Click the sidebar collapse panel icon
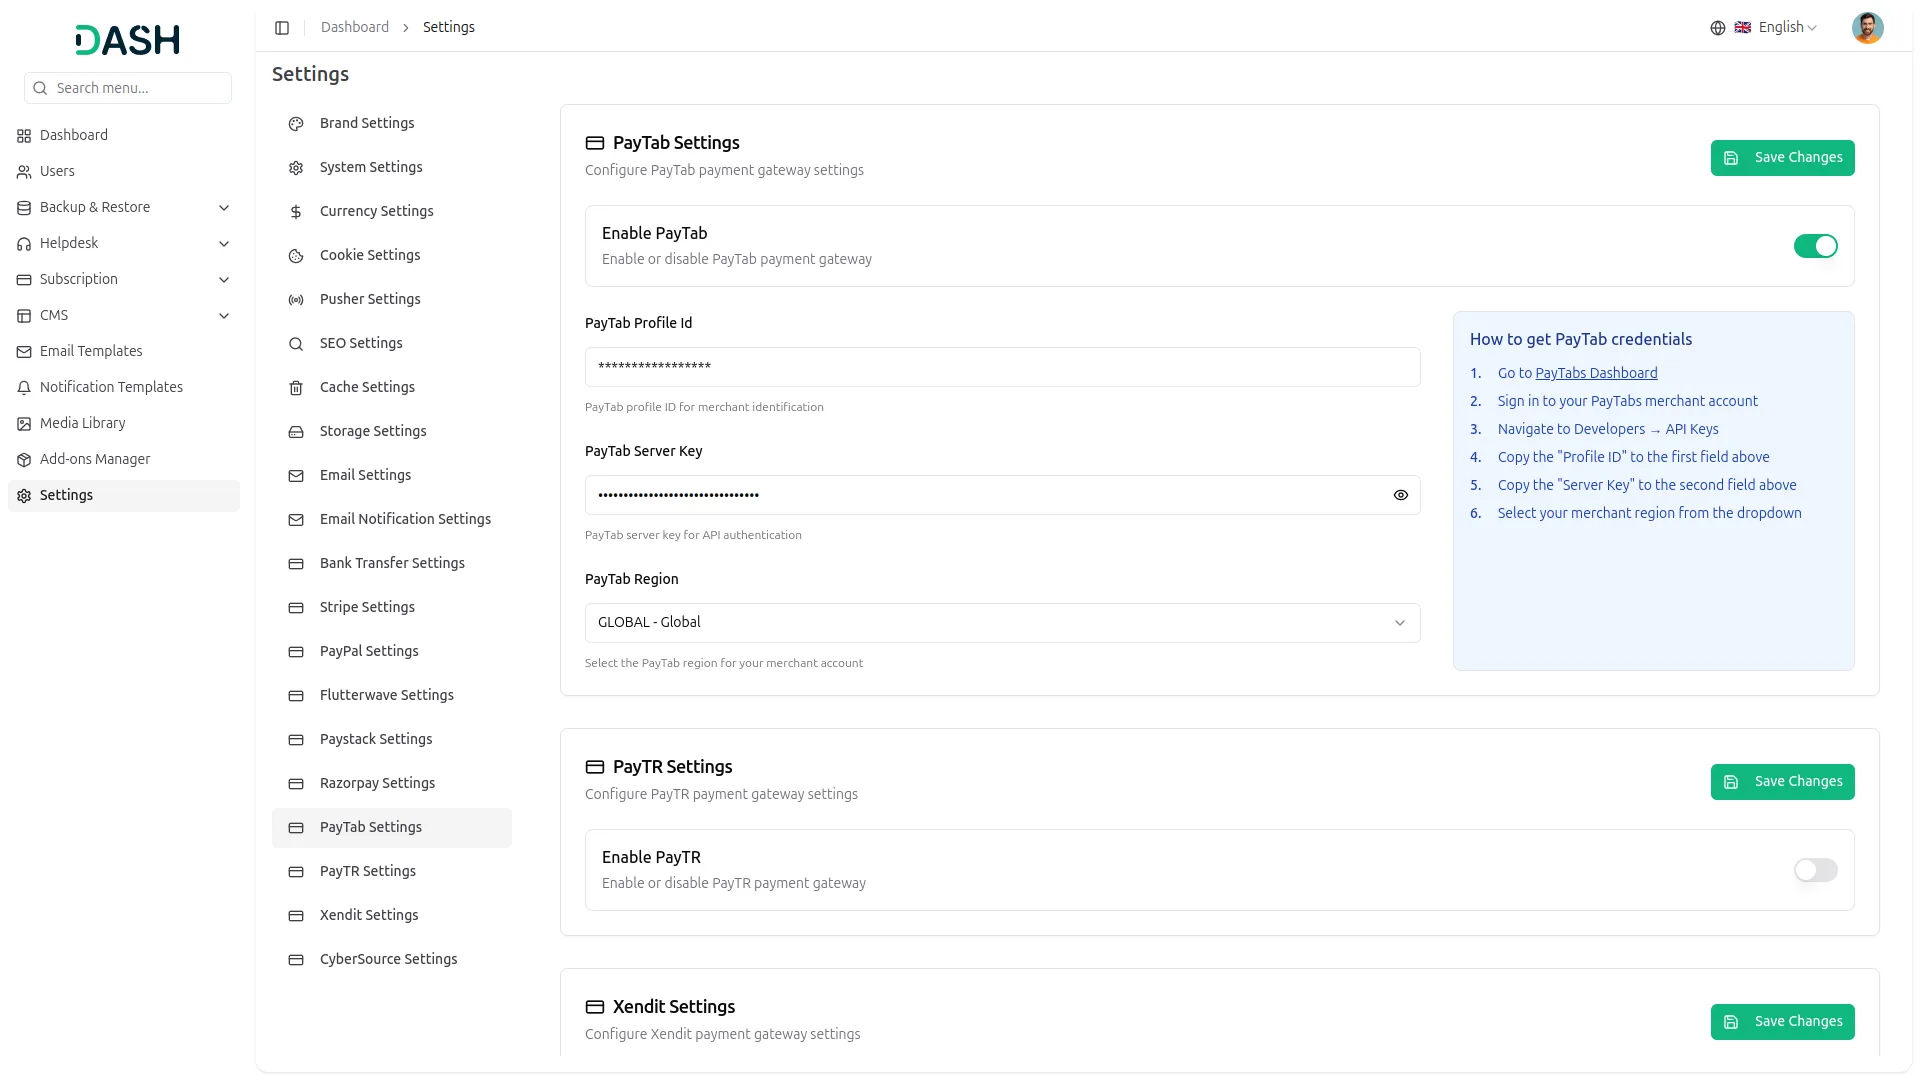The height and width of the screenshot is (1080, 1920). [282, 28]
